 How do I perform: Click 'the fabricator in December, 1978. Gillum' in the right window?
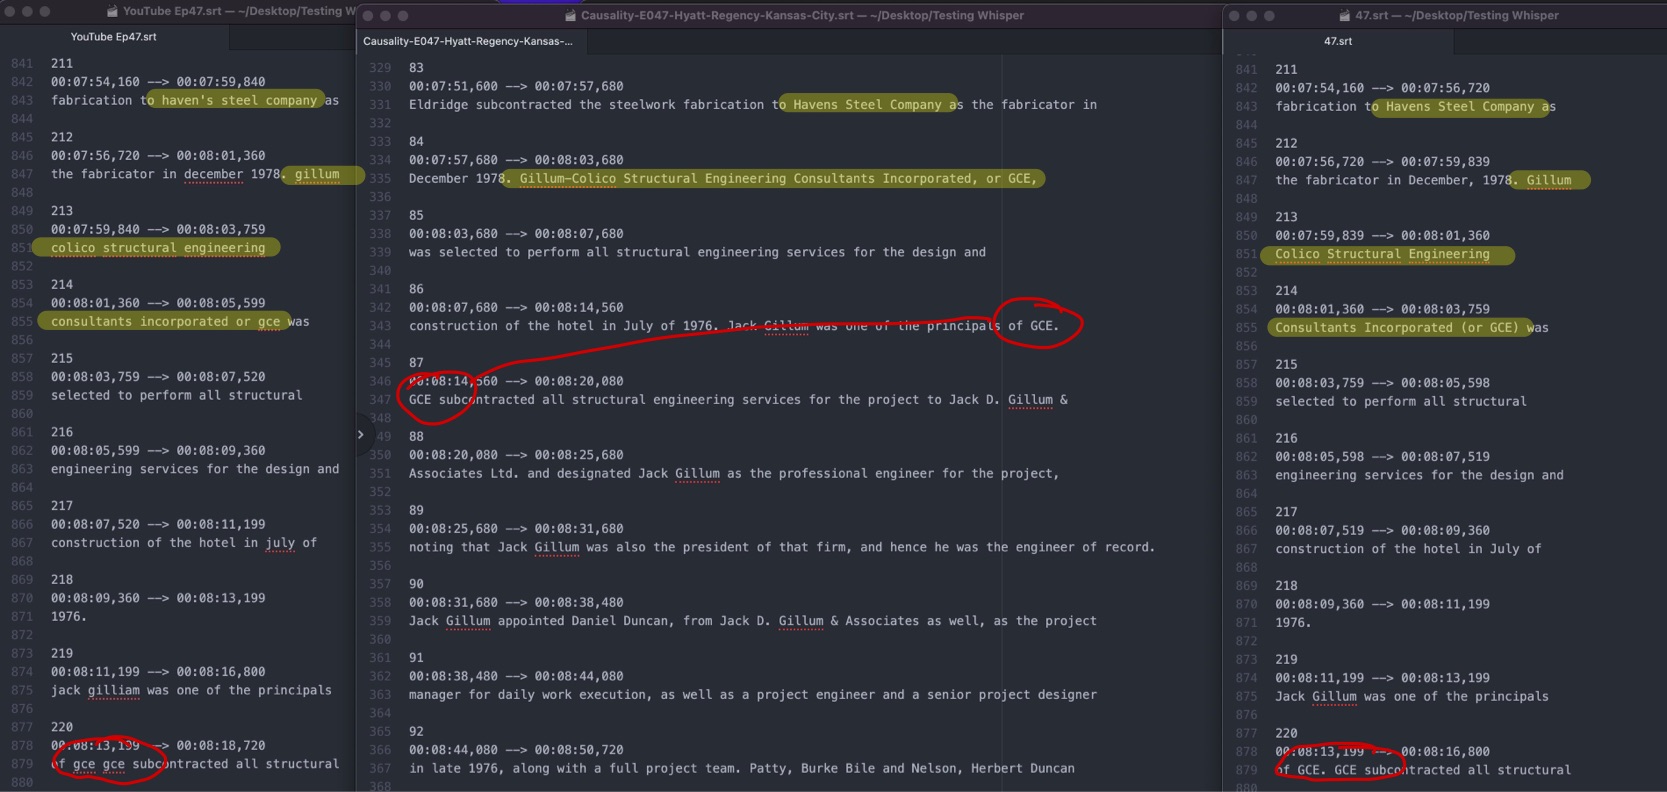point(1423,181)
